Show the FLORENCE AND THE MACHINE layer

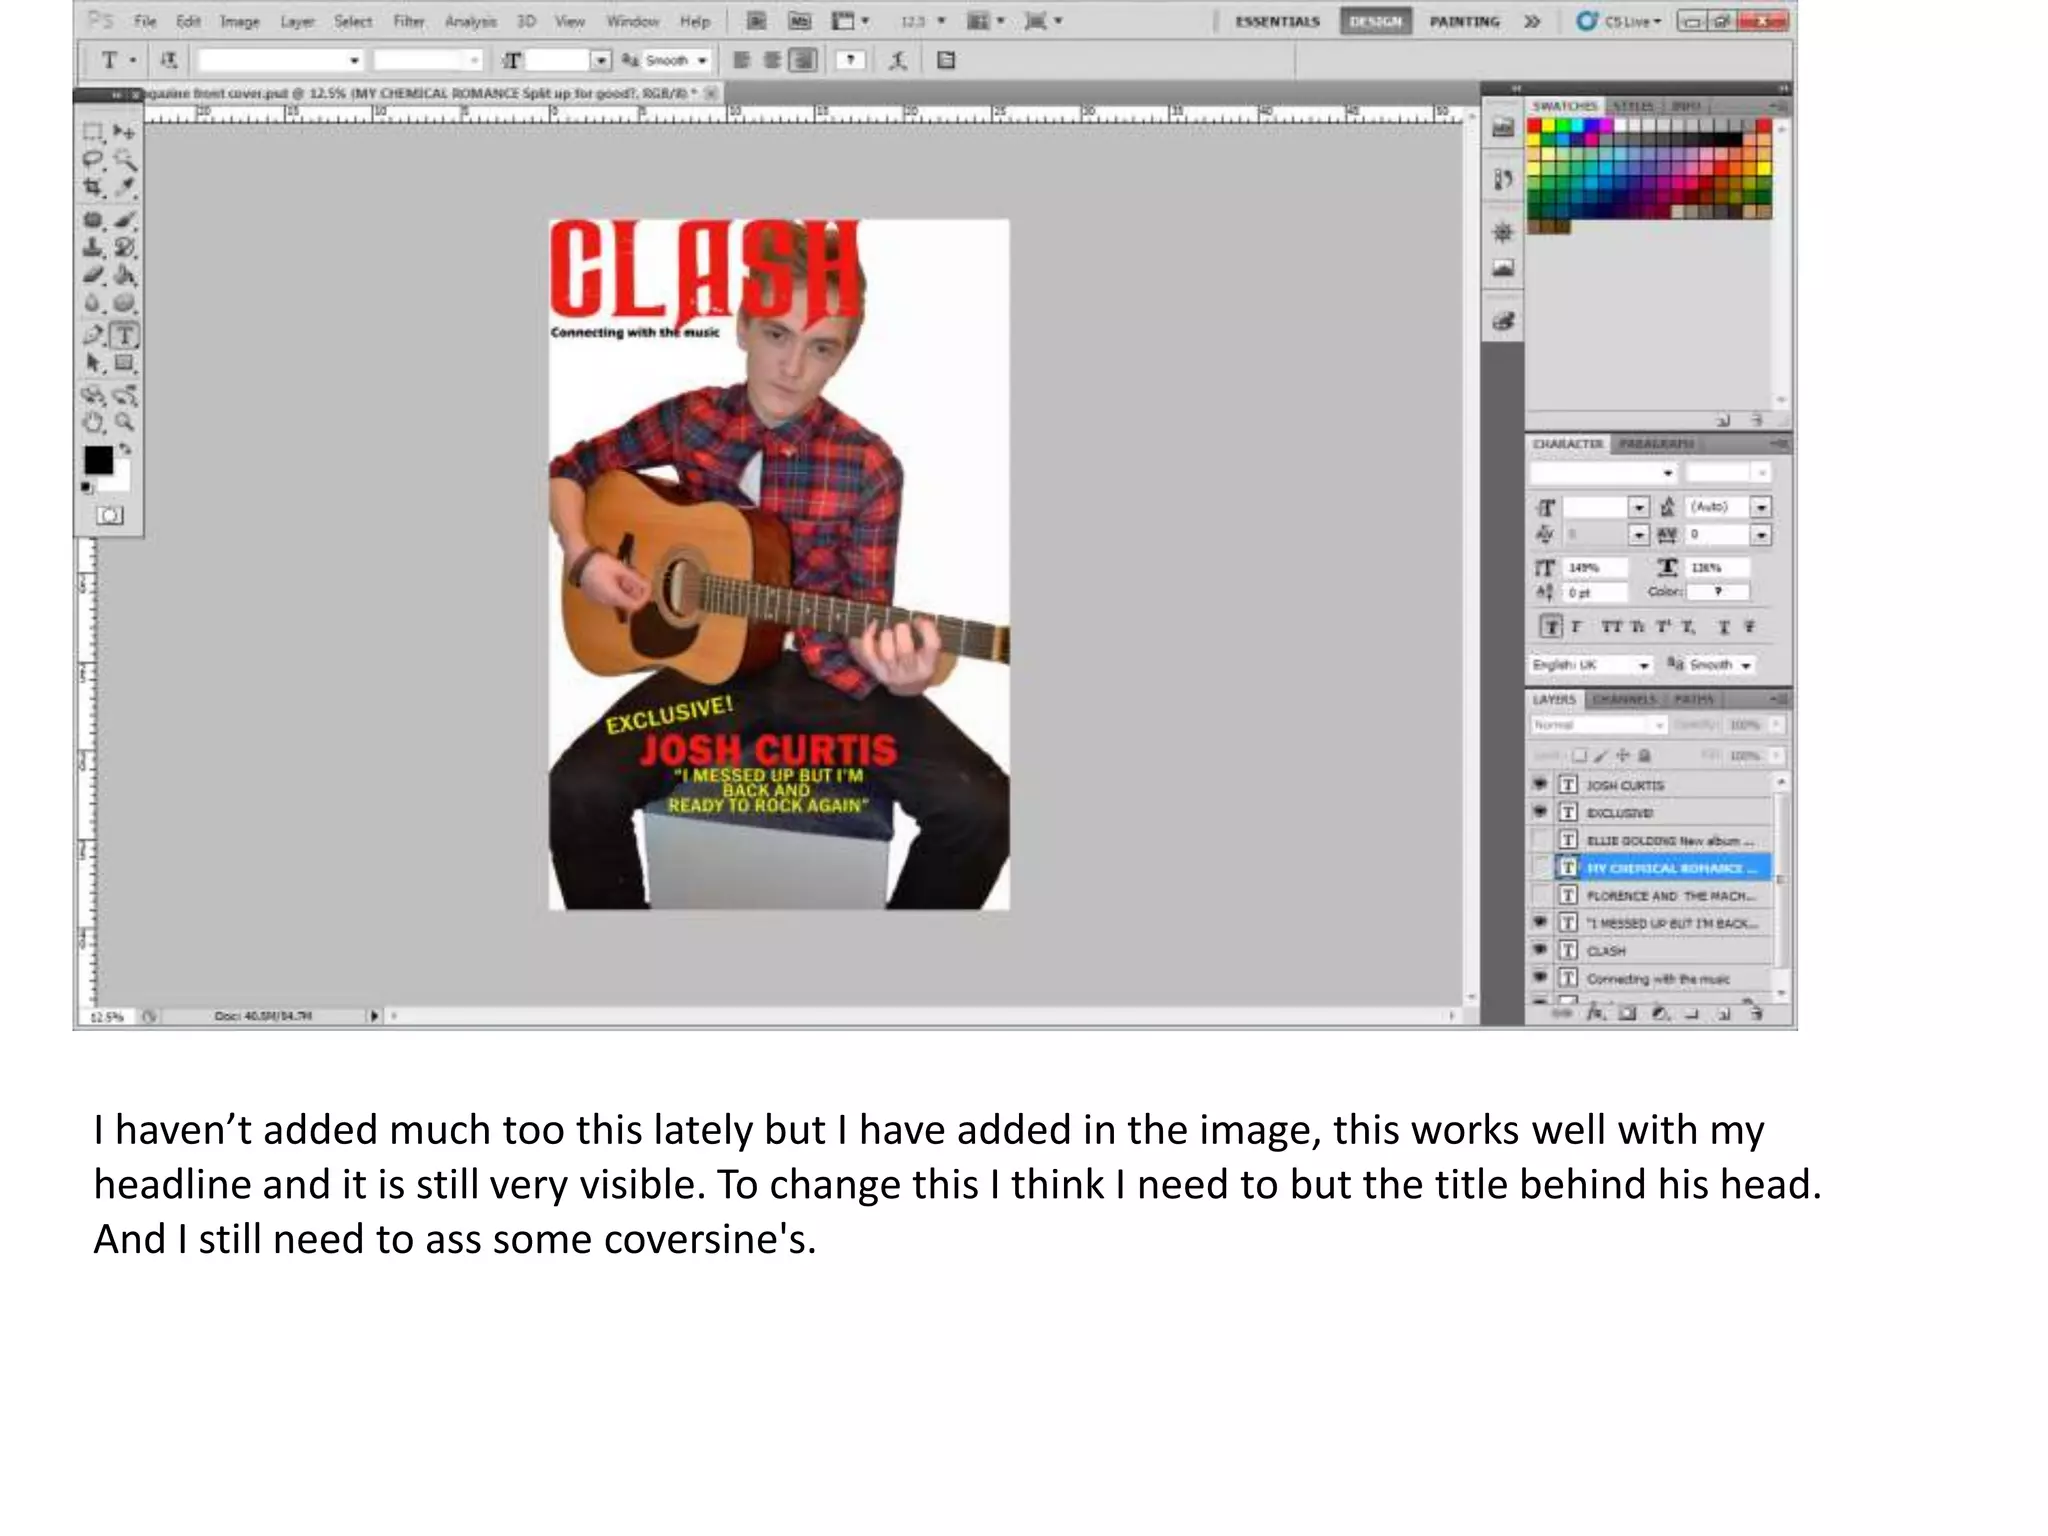pos(1540,895)
